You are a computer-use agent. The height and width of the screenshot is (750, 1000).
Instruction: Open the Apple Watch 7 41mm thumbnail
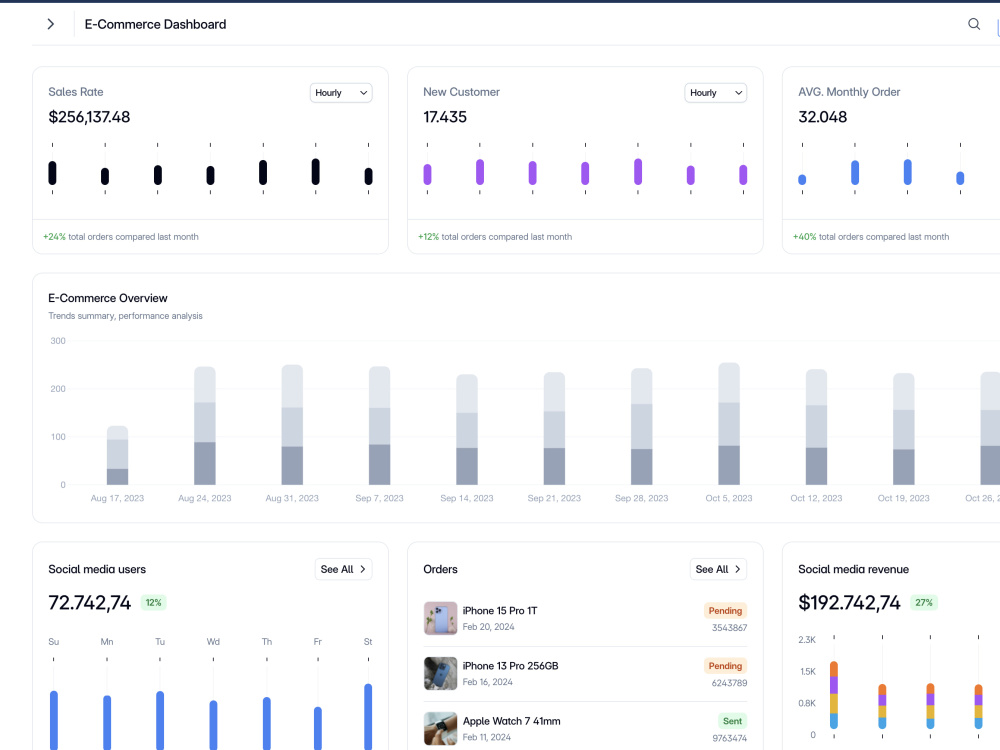coord(440,728)
